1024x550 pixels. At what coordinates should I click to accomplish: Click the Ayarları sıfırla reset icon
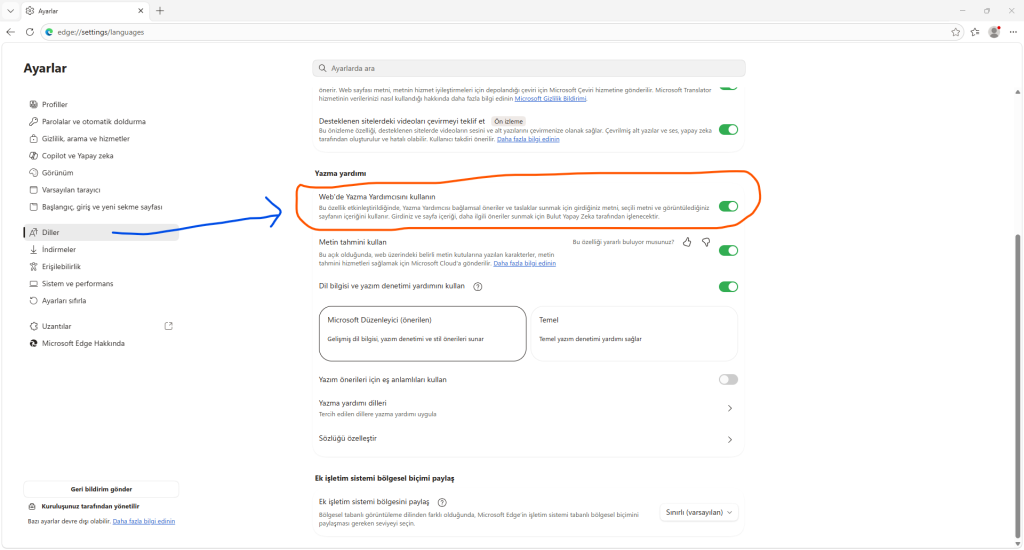click(33, 300)
